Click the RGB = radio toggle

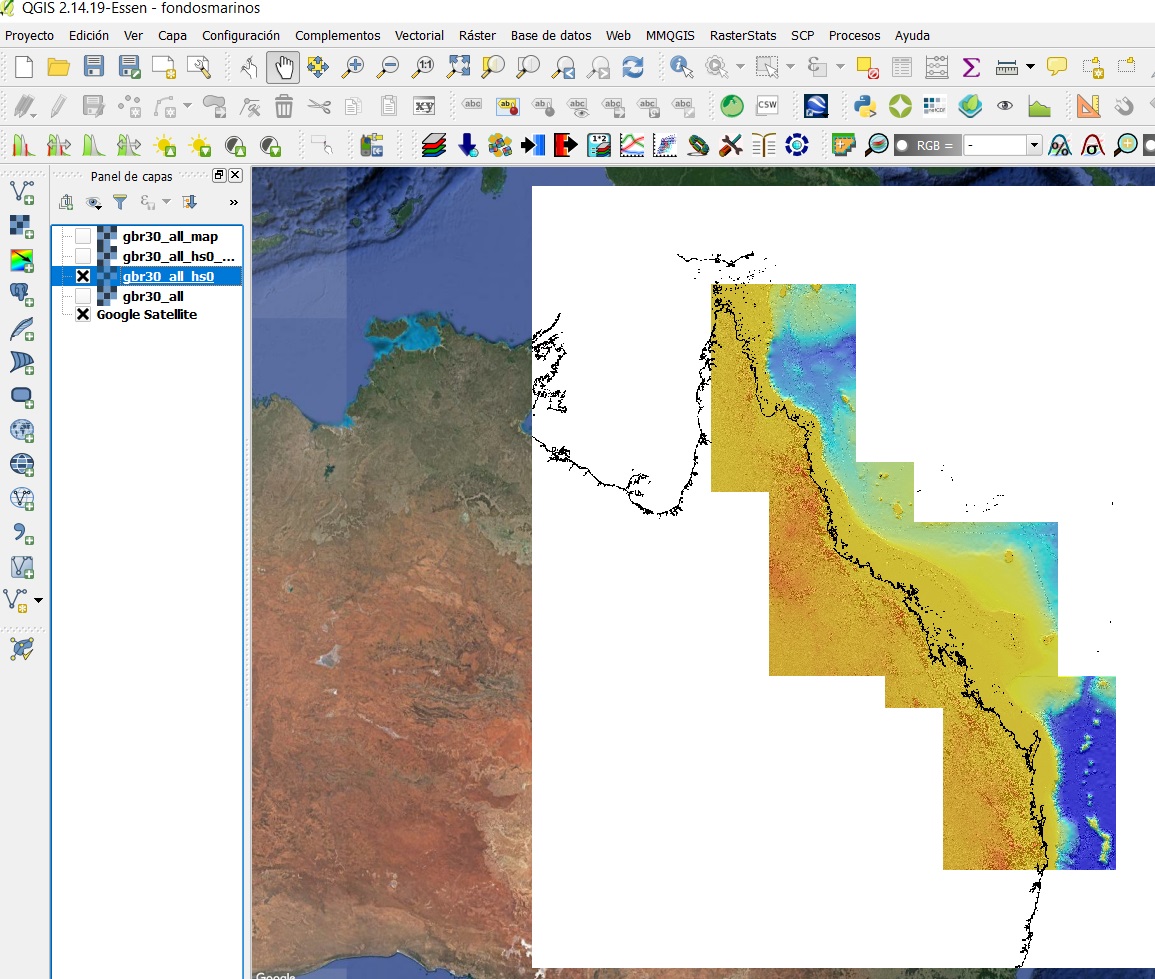click(903, 146)
